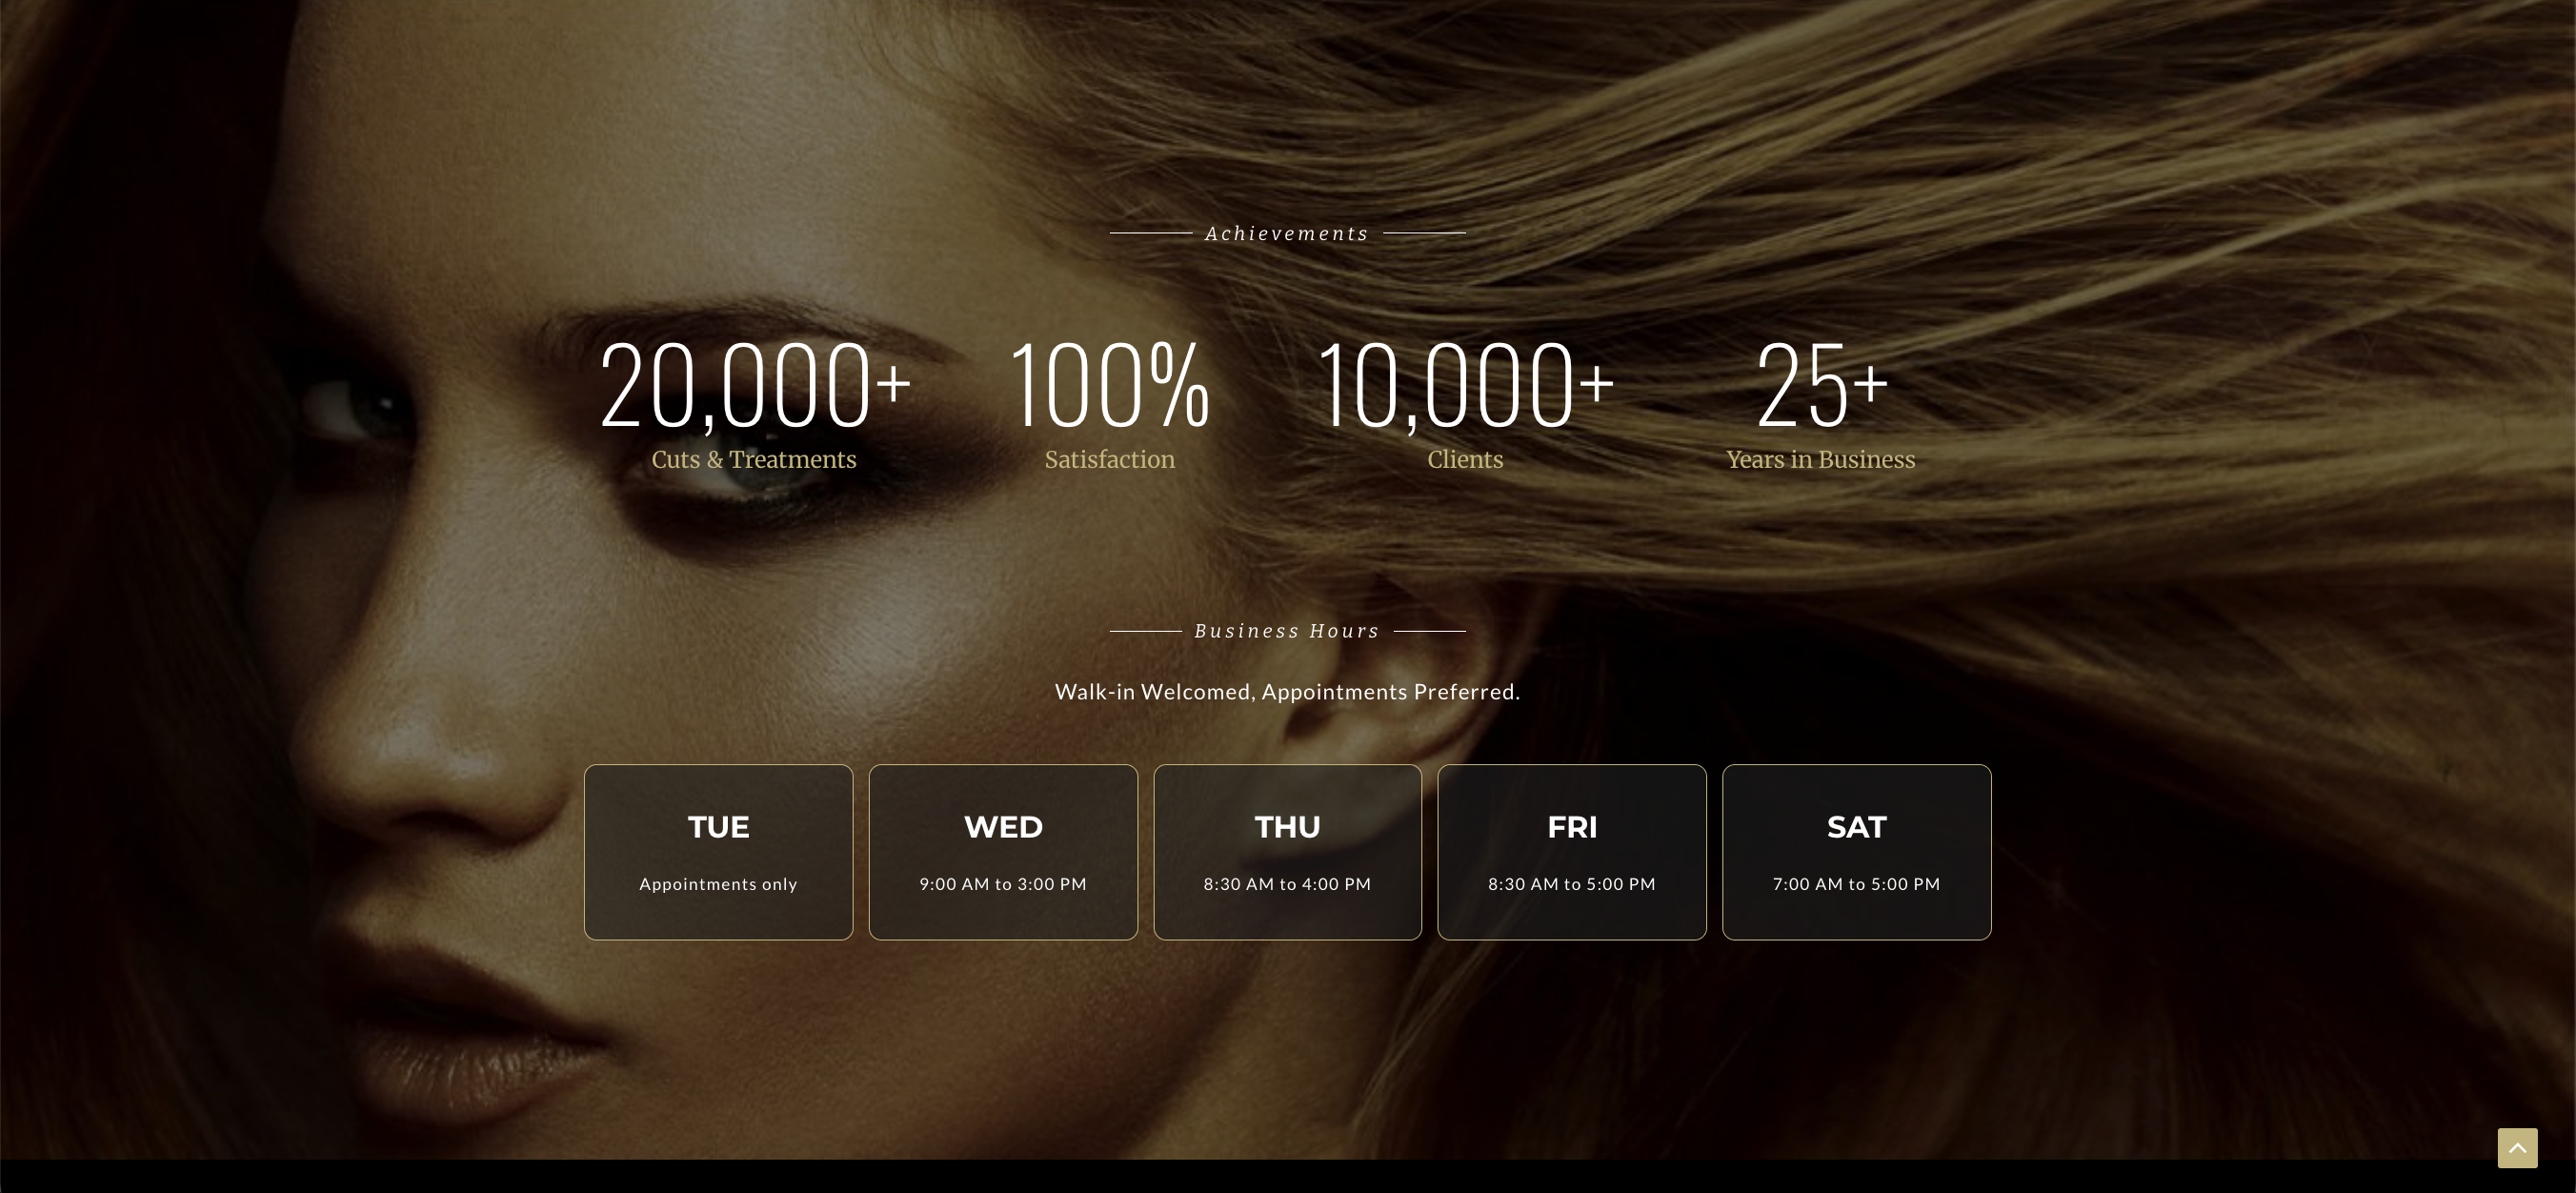Click the 100% satisfaction counter
The height and width of the screenshot is (1193, 2576).
click(x=1110, y=385)
